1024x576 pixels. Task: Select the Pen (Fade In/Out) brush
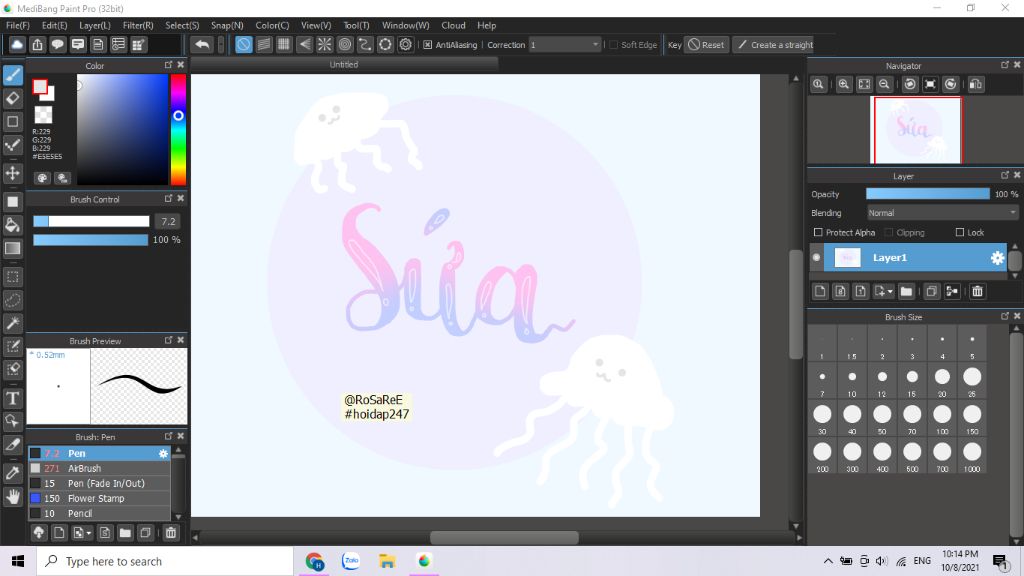click(x=99, y=483)
